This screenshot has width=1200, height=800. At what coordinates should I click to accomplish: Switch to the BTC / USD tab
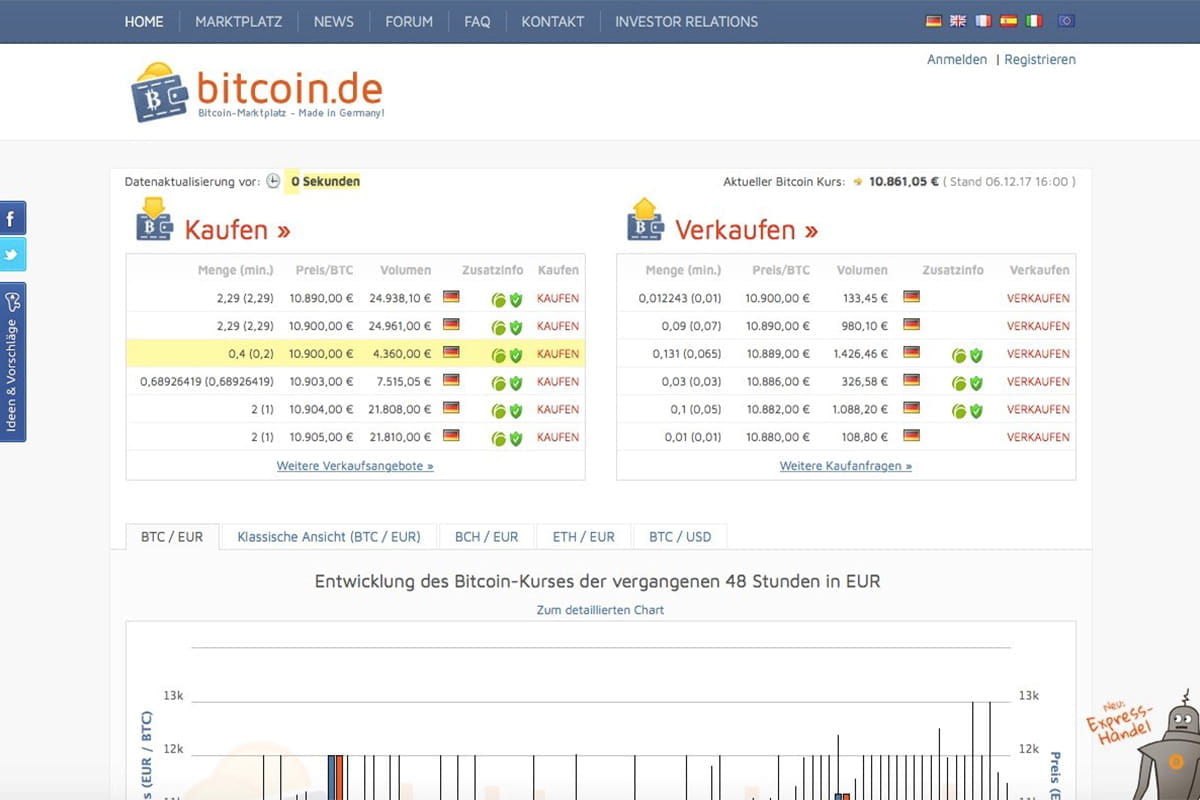[x=680, y=537]
